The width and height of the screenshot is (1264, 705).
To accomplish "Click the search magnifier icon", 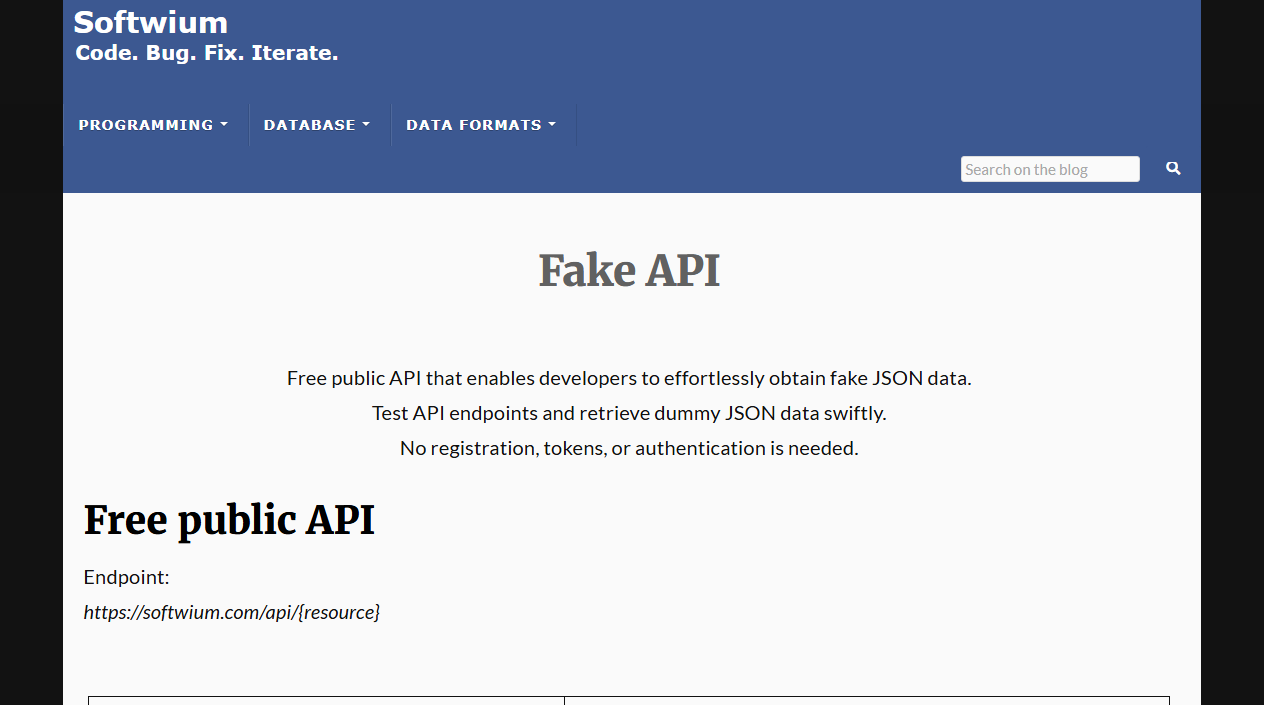I will (x=1172, y=168).
